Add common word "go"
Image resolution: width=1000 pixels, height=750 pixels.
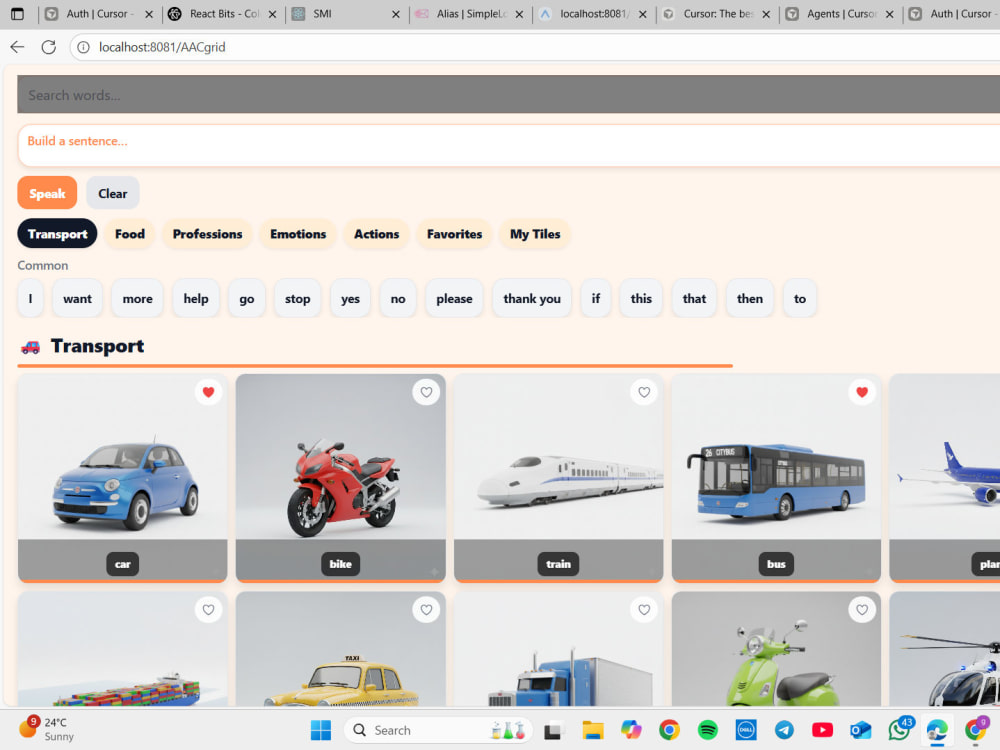pos(247,298)
